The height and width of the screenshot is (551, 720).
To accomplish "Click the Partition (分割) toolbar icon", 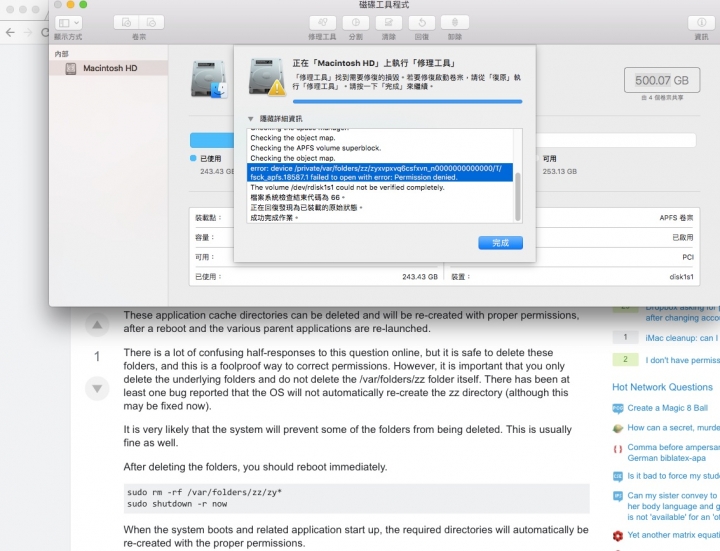I will 356,22.
